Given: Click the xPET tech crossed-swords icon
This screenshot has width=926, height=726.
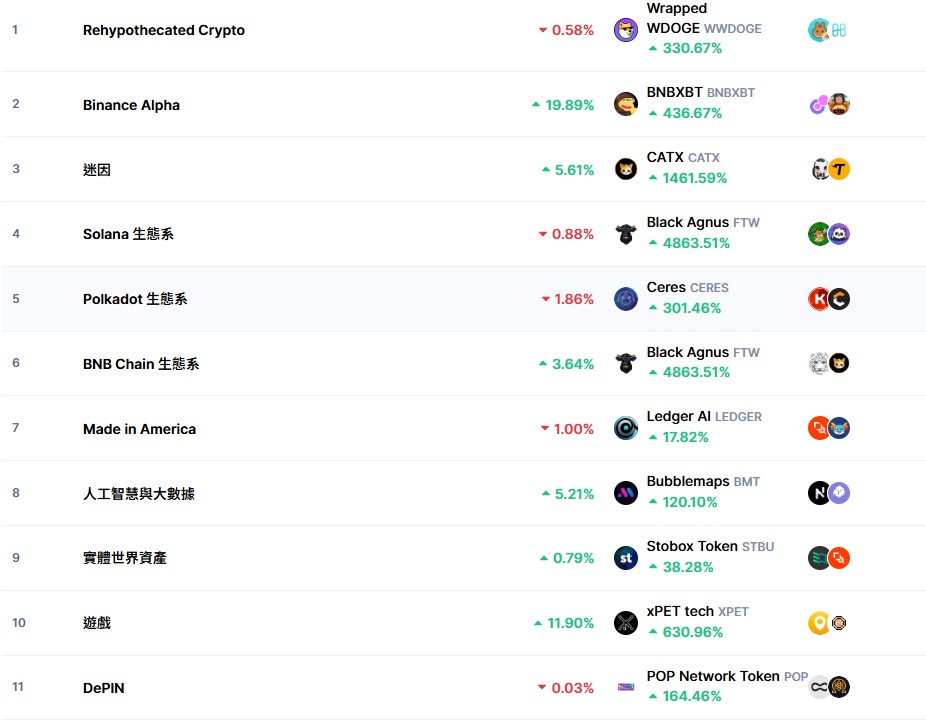Looking at the screenshot, I should point(625,623).
